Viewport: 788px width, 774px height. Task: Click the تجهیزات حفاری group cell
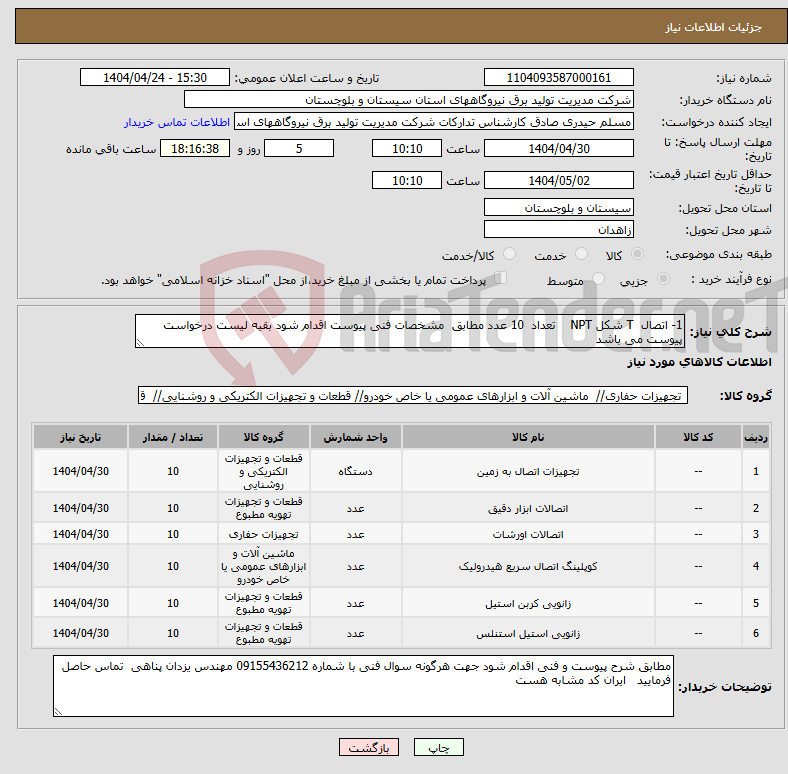(x=263, y=534)
